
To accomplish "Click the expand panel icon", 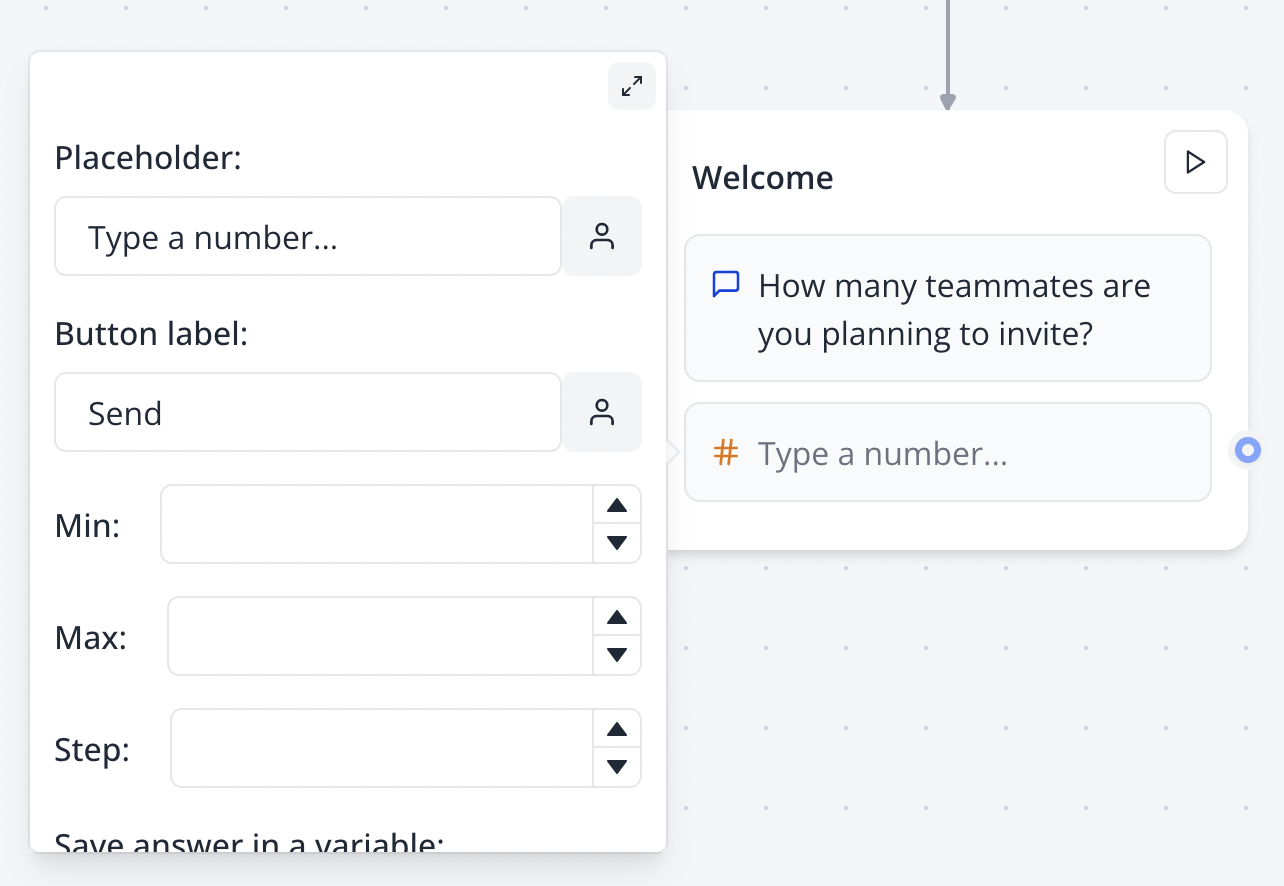I will pos(631,86).
